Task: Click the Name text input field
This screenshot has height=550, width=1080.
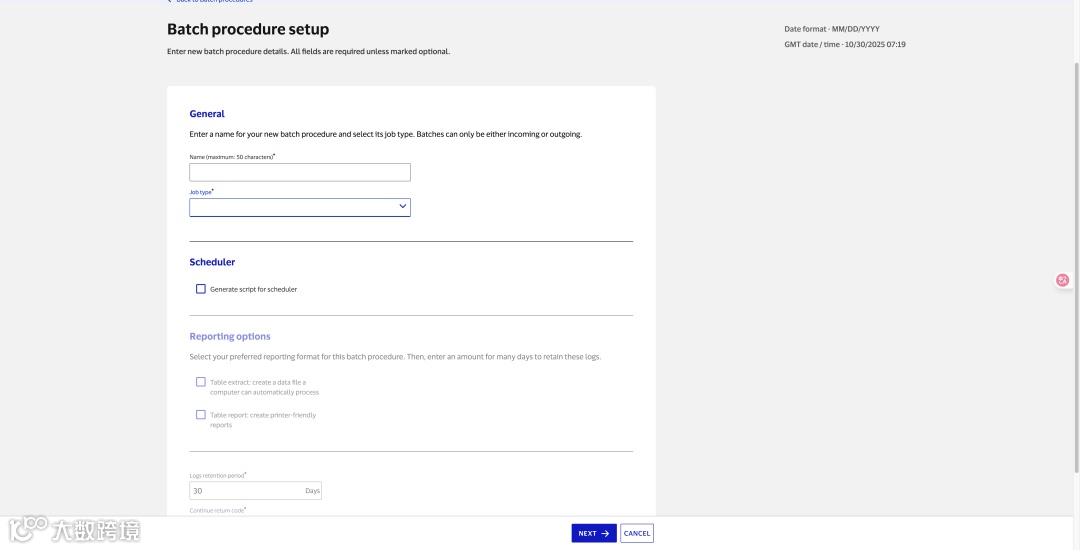Action: tap(300, 172)
